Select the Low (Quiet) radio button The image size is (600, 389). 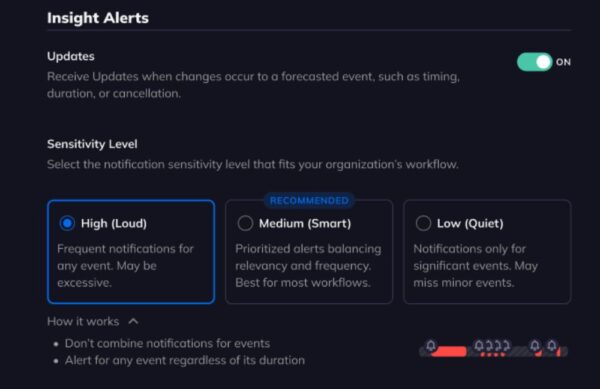423,223
